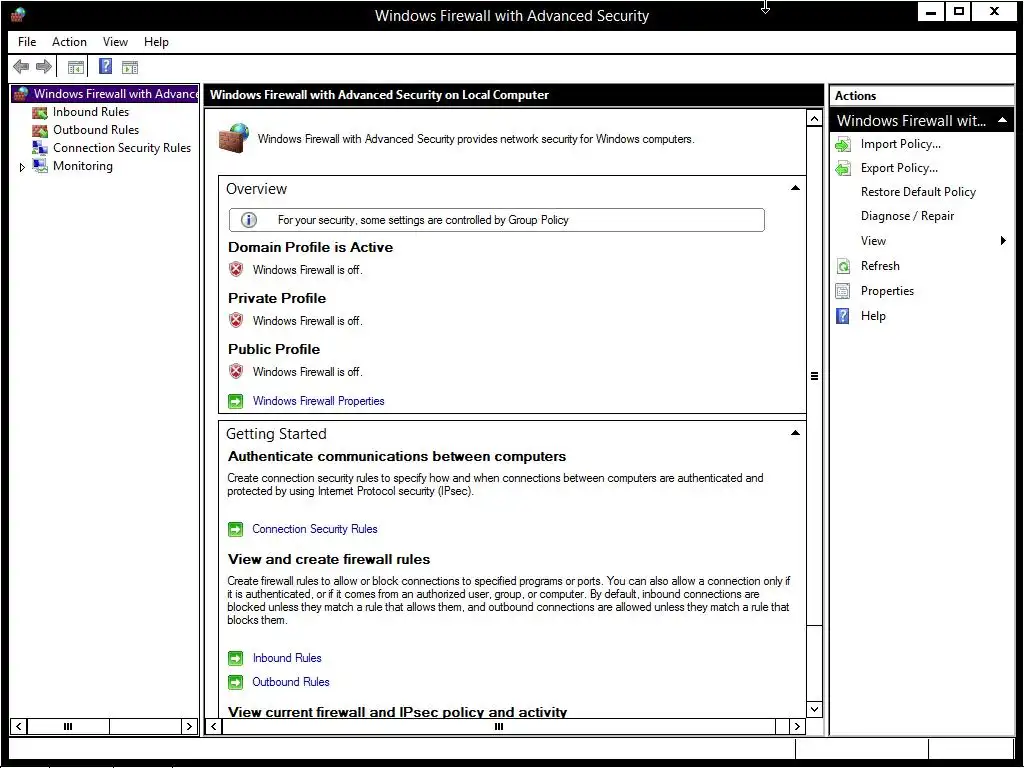This screenshot has width=1024, height=768.
Task: Click the firewall root node icon in tree
Action: coord(22,94)
